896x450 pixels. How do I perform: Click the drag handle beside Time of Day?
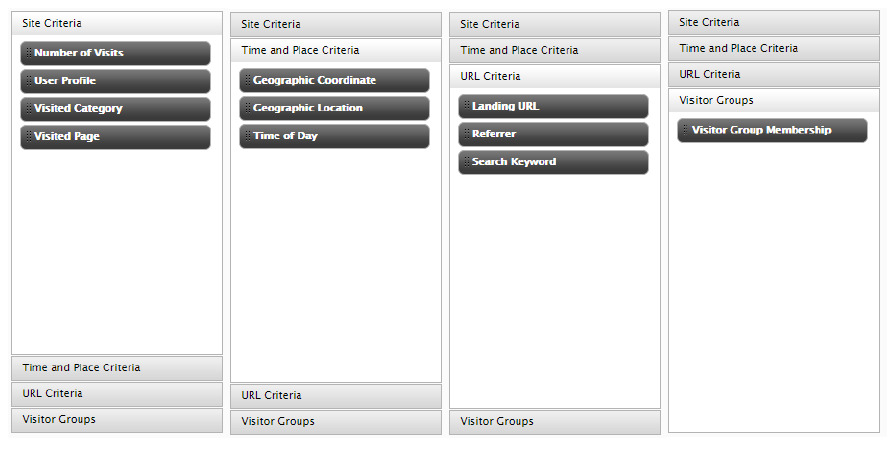(247, 136)
